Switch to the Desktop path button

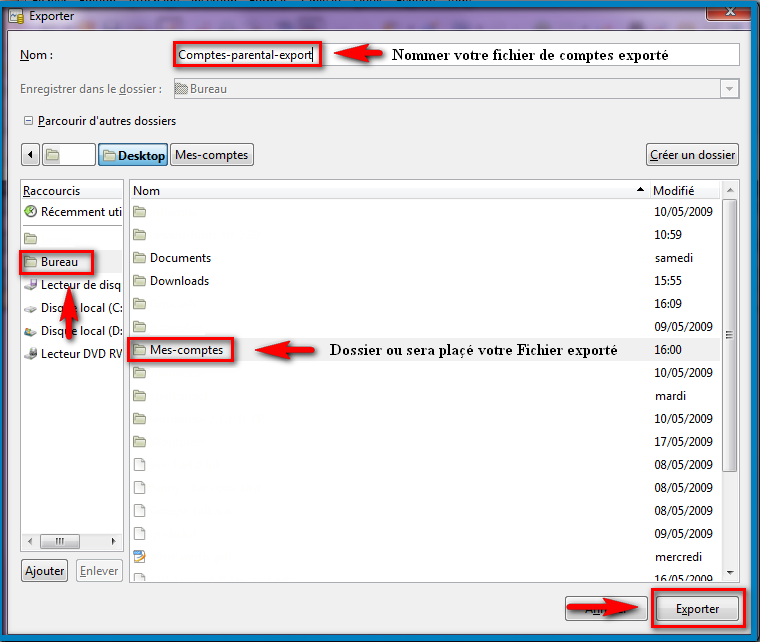point(132,155)
